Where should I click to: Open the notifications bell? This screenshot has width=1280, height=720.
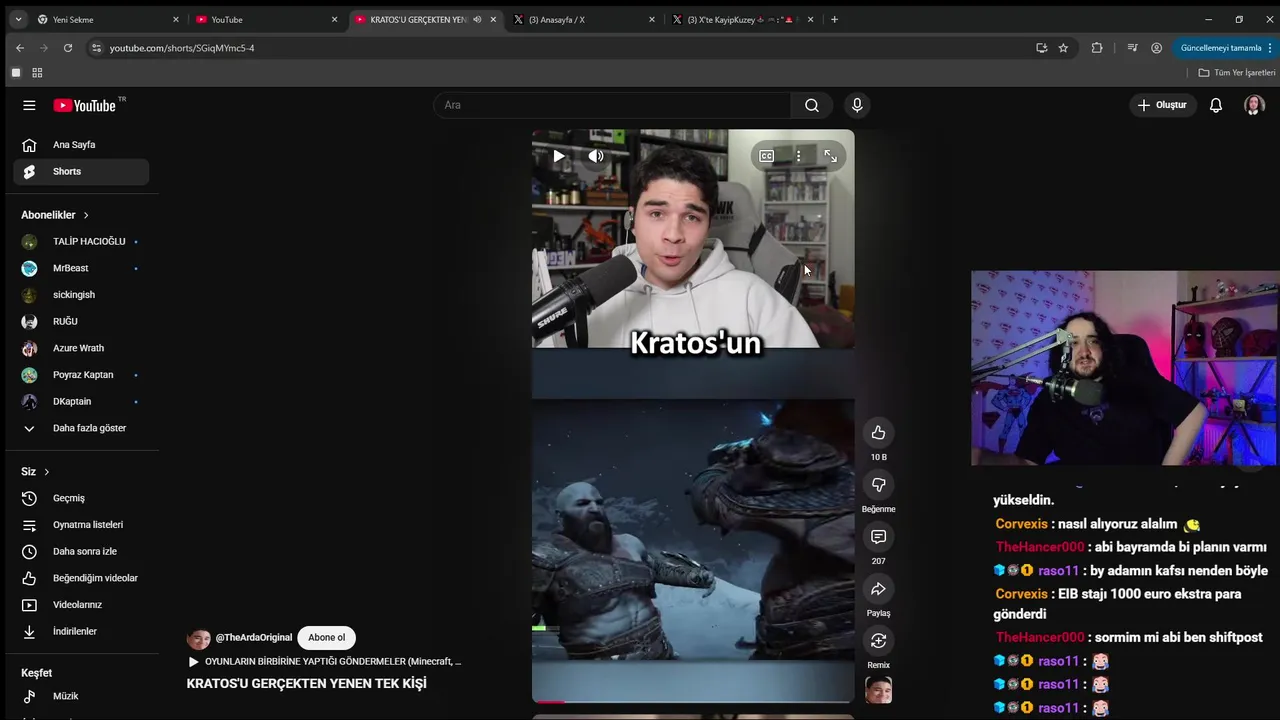tap(1216, 105)
